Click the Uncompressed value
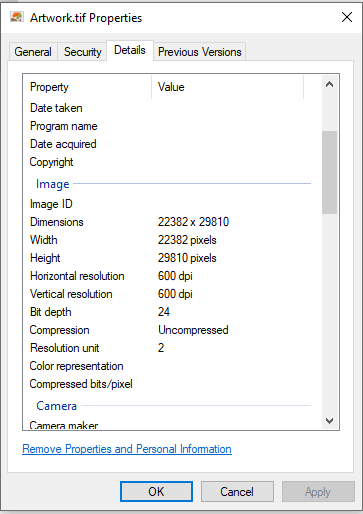Image resolution: width=363 pixels, height=514 pixels. [x=193, y=330]
